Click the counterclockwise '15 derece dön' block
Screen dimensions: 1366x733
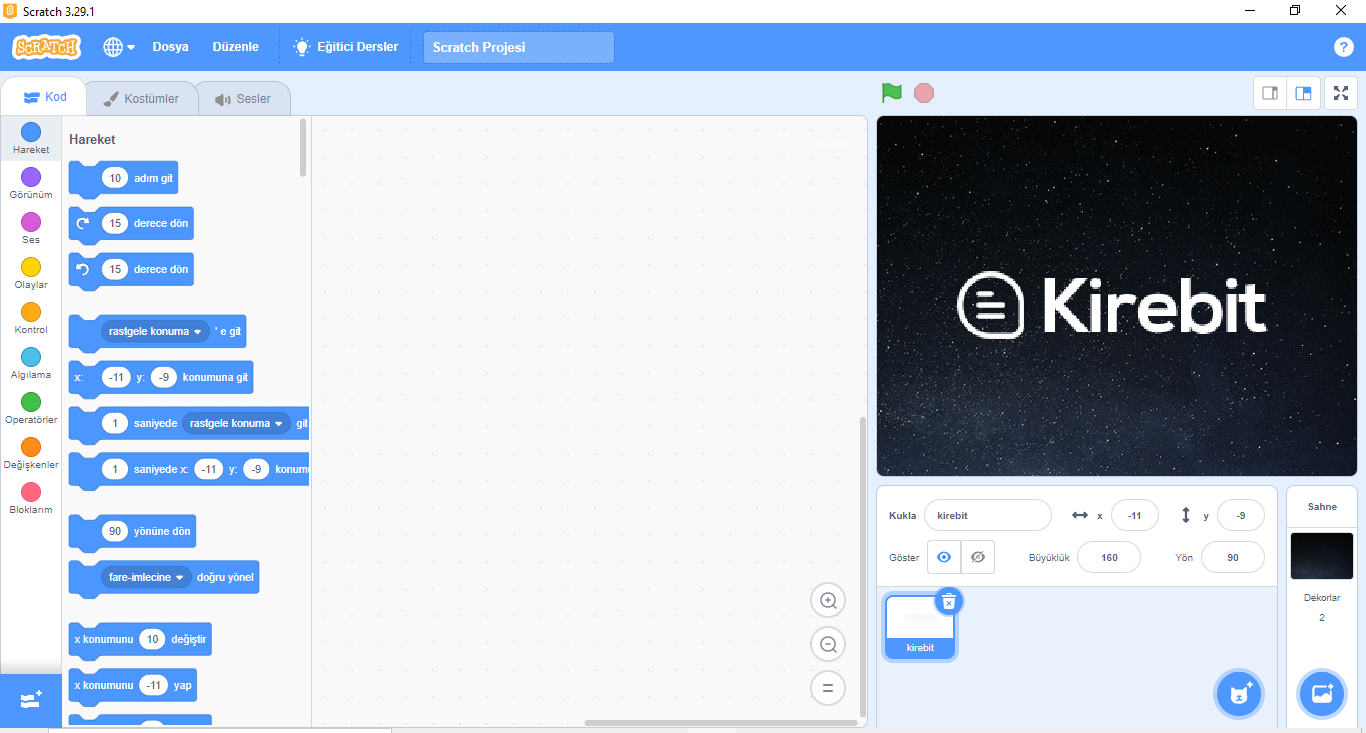coord(131,269)
